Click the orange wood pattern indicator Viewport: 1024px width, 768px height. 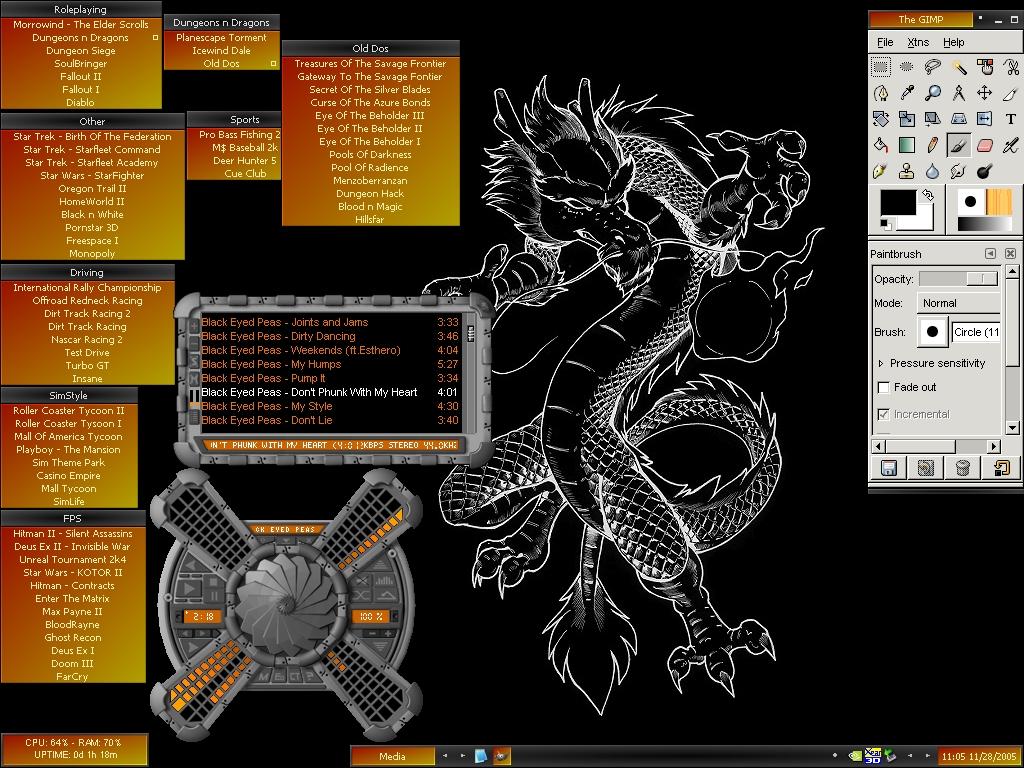coord(998,202)
